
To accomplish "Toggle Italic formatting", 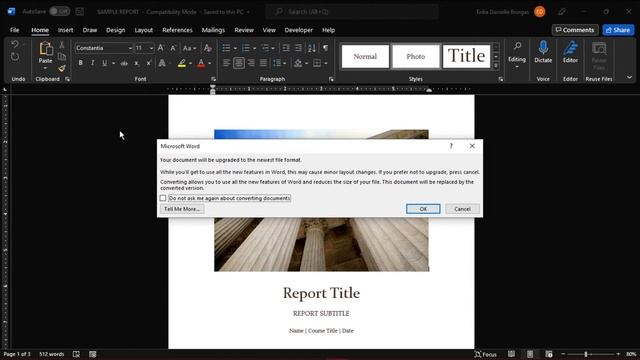I will click(x=93, y=63).
